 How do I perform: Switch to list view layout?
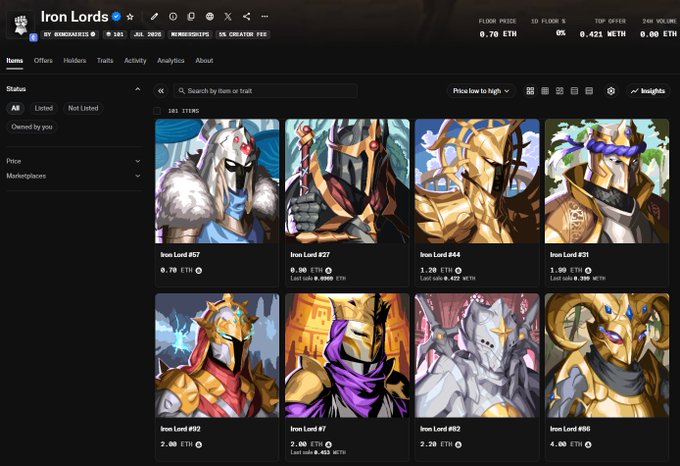[x=574, y=91]
